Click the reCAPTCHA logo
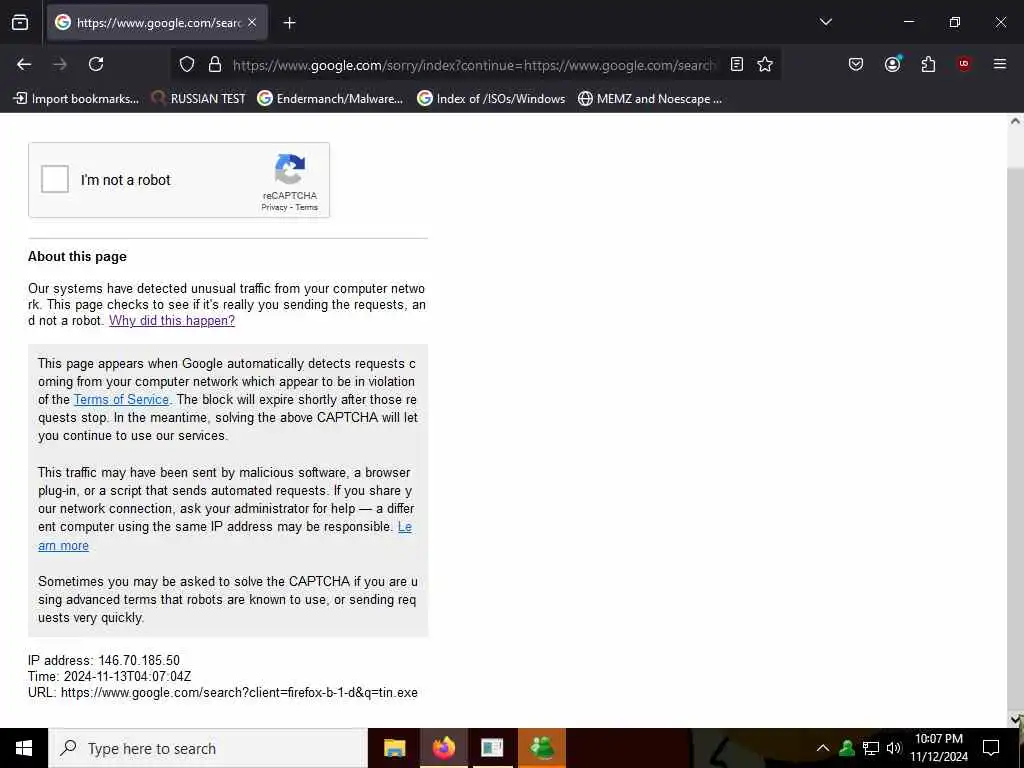This screenshot has height=768, width=1024. [x=290, y=170]
